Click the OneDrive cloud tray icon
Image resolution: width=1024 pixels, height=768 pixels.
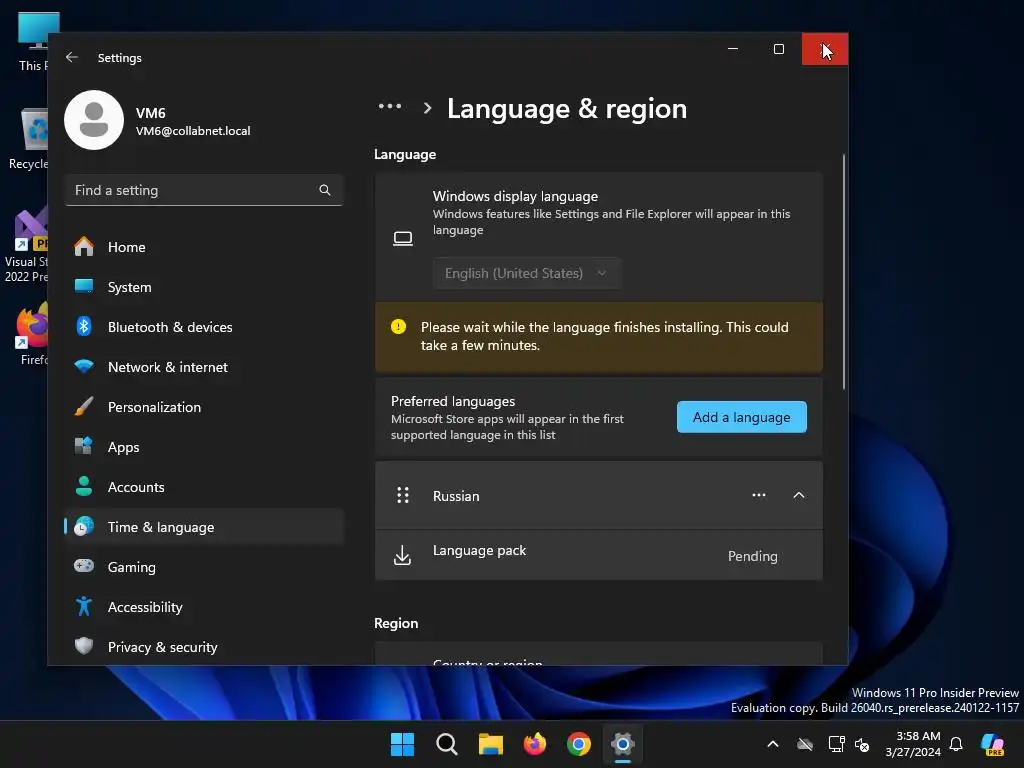[805, 744]
